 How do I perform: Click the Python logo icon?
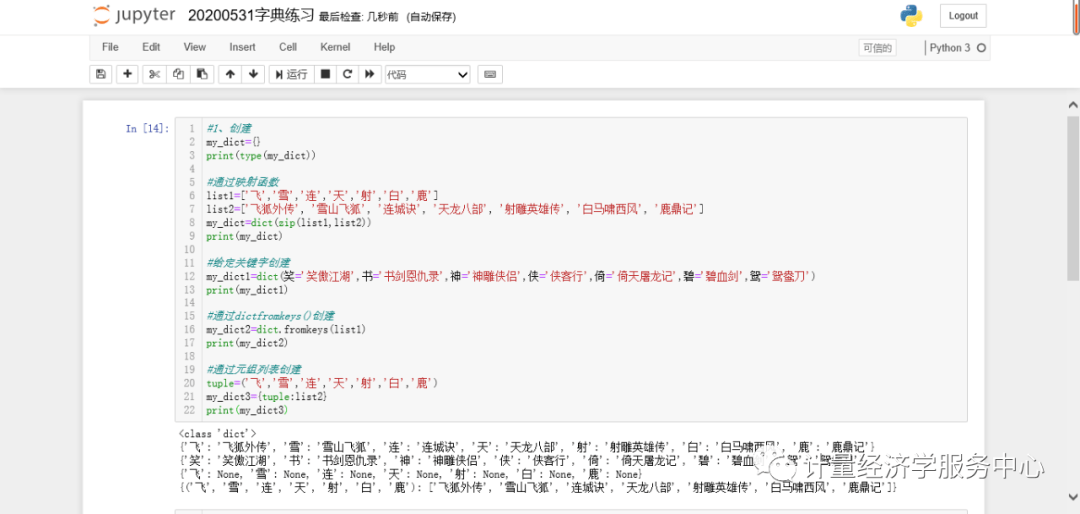pyautogui.click(x=911, y=16)
